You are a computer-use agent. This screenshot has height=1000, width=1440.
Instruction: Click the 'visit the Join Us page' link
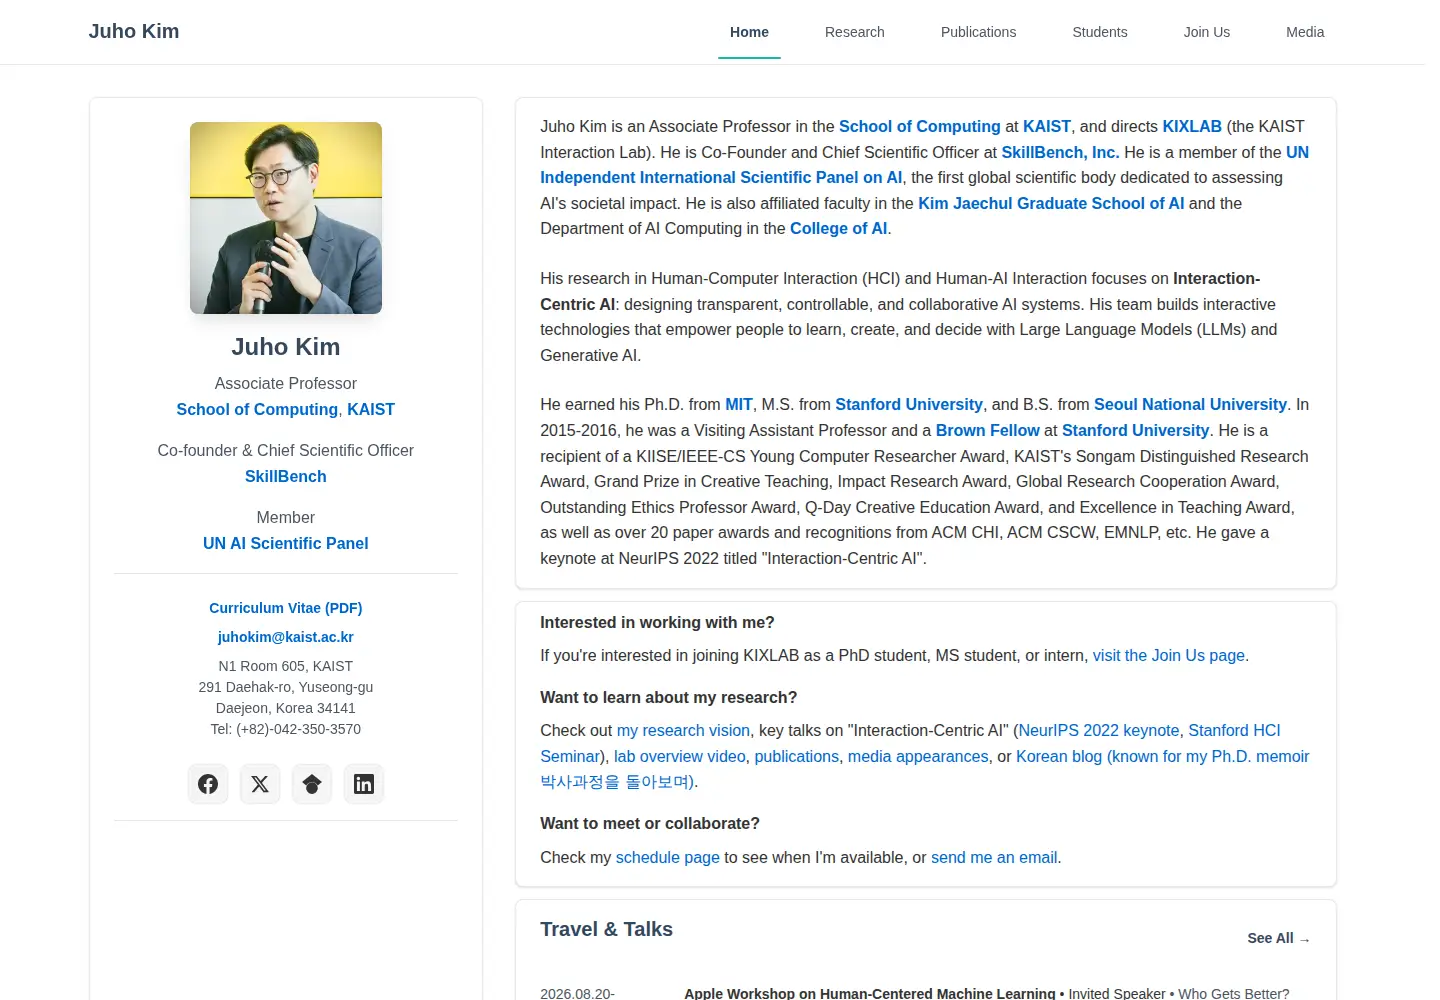[x=1169, y=655]
